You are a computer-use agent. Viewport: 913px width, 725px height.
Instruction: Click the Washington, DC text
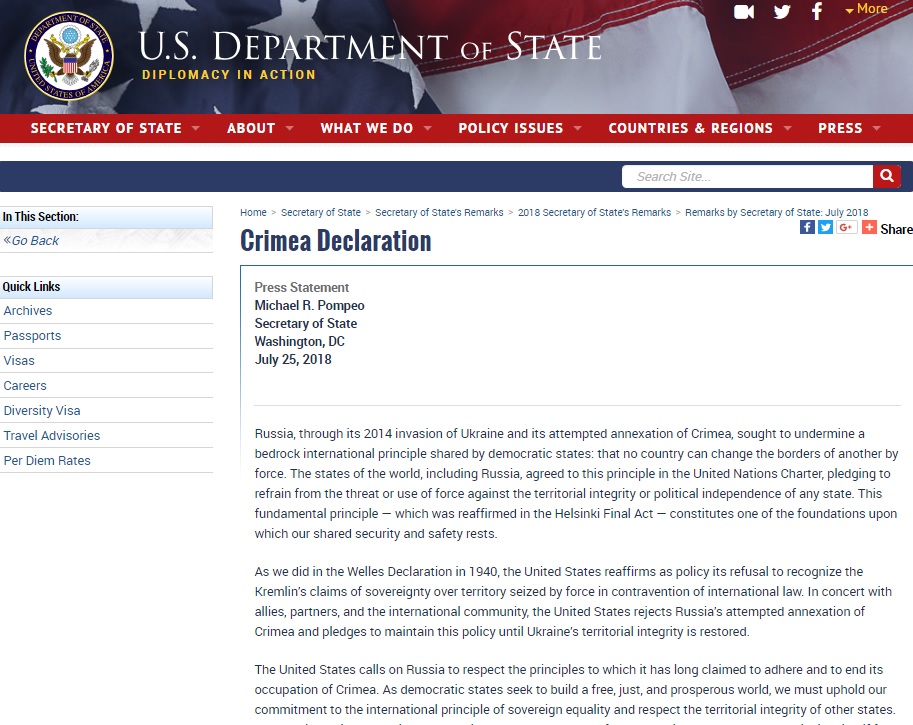pos(299,341)
